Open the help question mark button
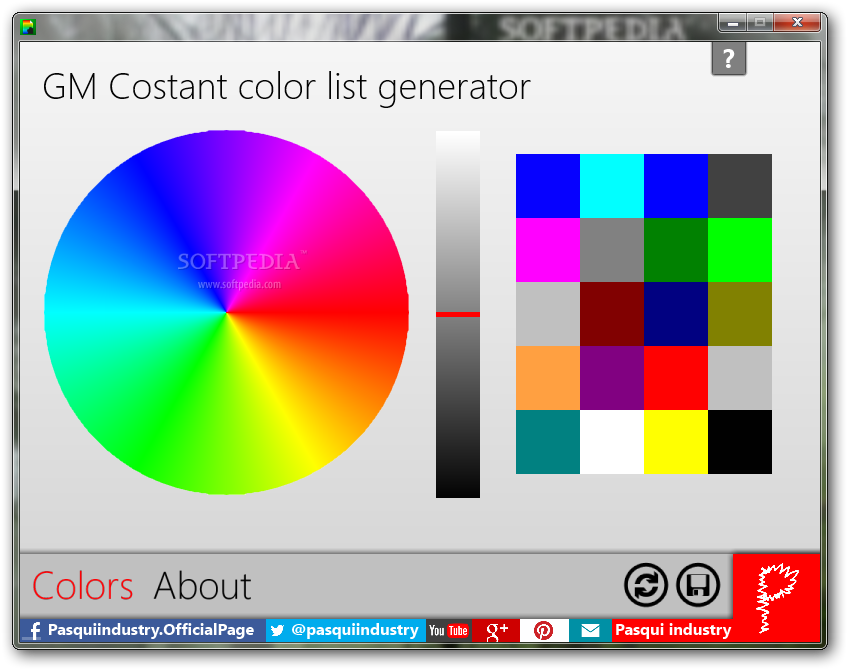The height and width of the screenshot is (670, 848). click(x=728, y=58)
